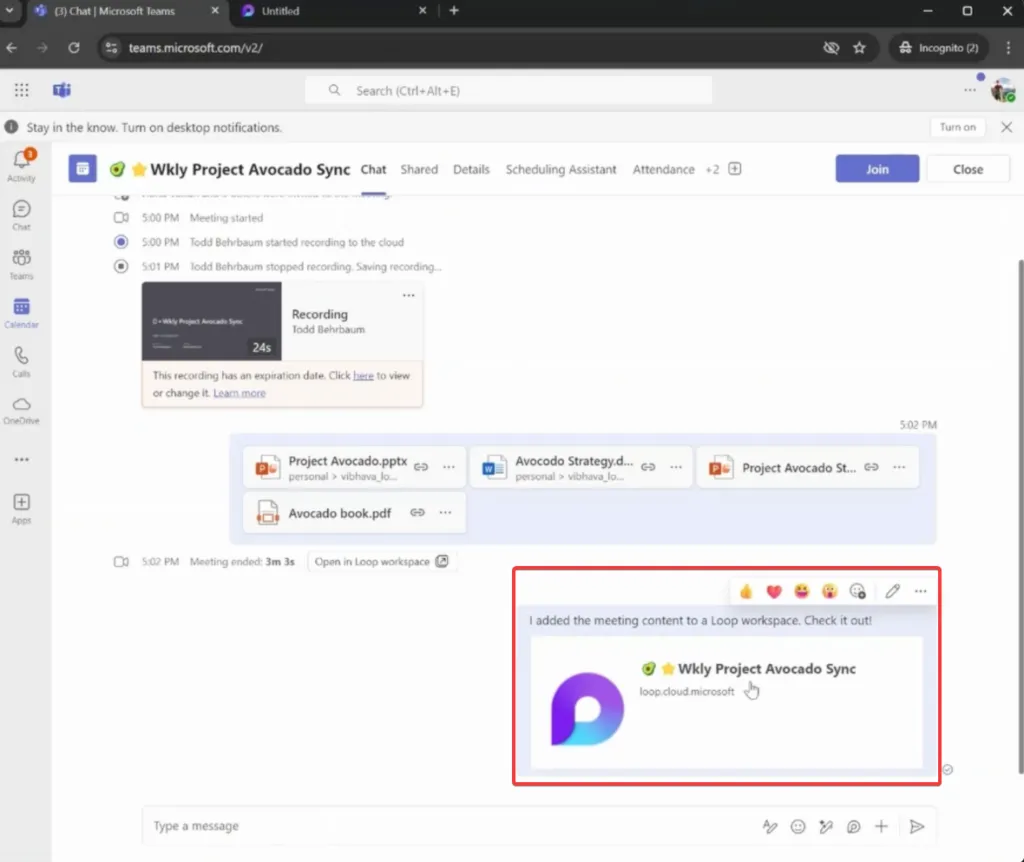Image resolution: width=1024 pixels, height=862 pixels.
Task: Switch to the Shared tab
Action: pyautogui.click(x=419, y=169)
